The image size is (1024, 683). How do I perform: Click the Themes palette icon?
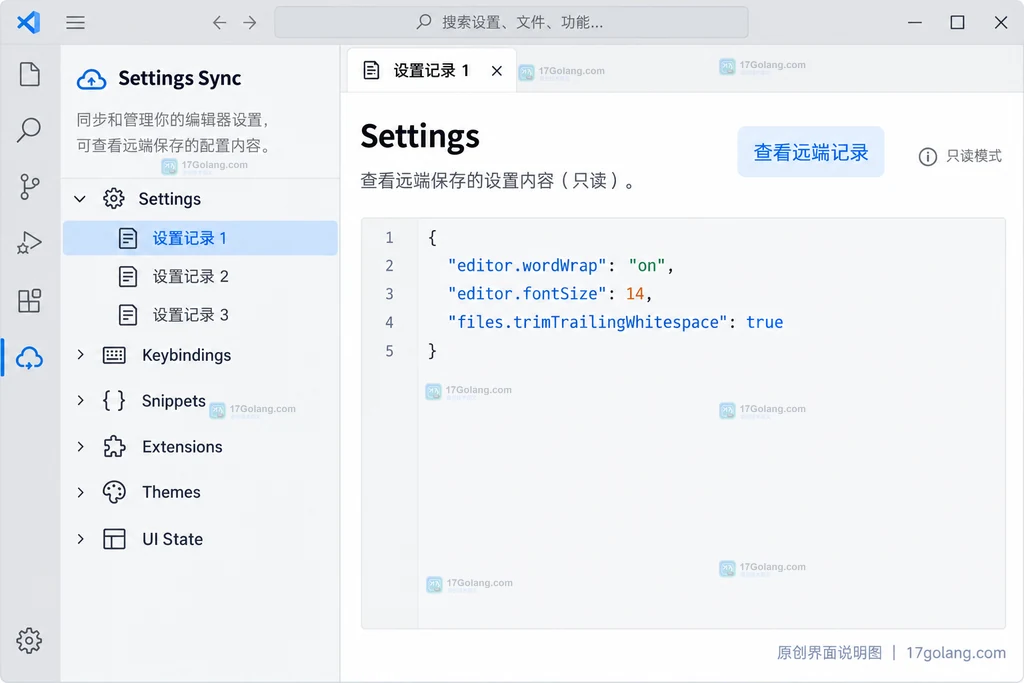point(114,492)
